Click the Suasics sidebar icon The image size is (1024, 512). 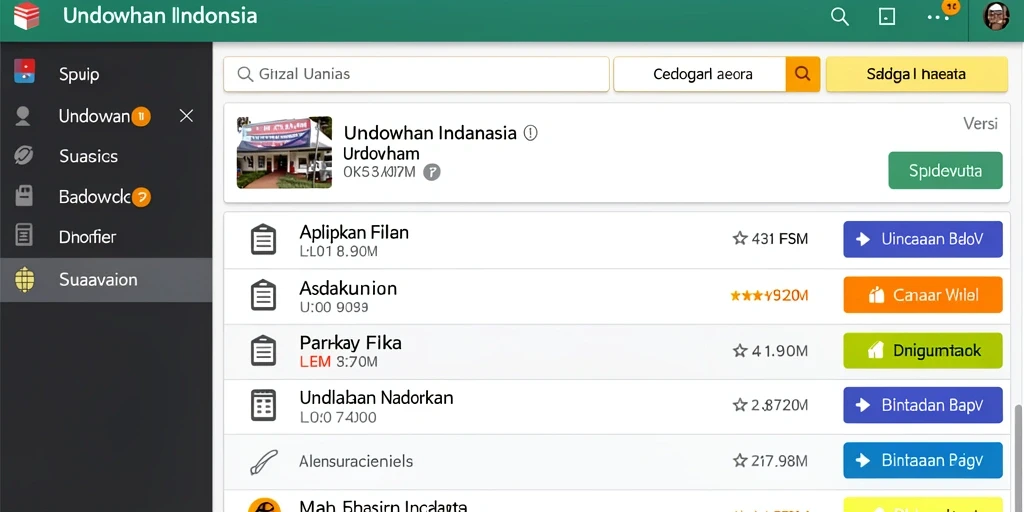[x=24, y=155]
